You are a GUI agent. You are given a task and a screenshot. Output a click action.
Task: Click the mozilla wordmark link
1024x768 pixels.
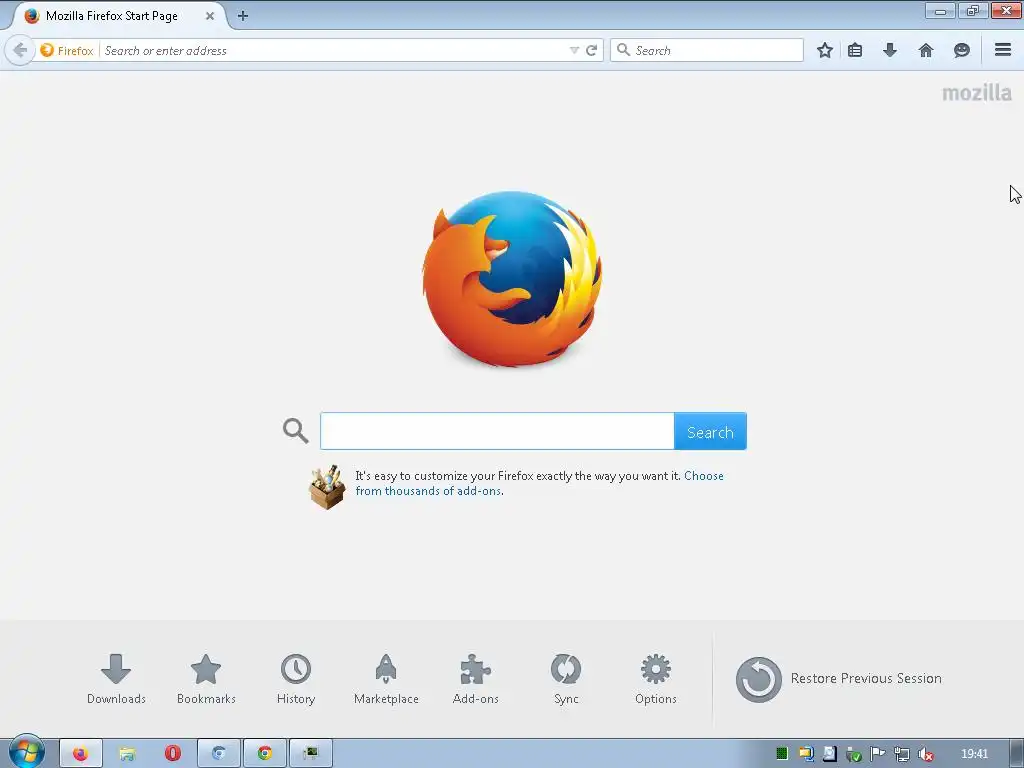click(x=977, y=93)
